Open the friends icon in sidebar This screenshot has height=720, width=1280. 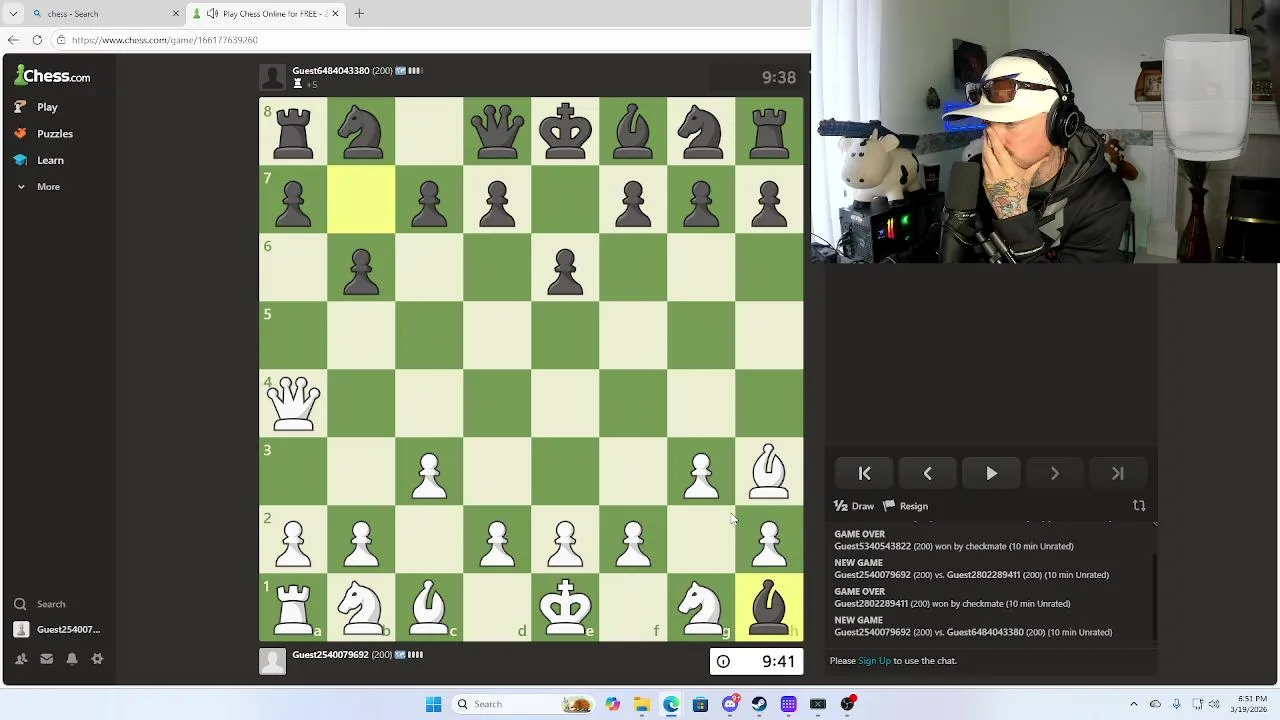pyautogui.click(x=21, y=658)
